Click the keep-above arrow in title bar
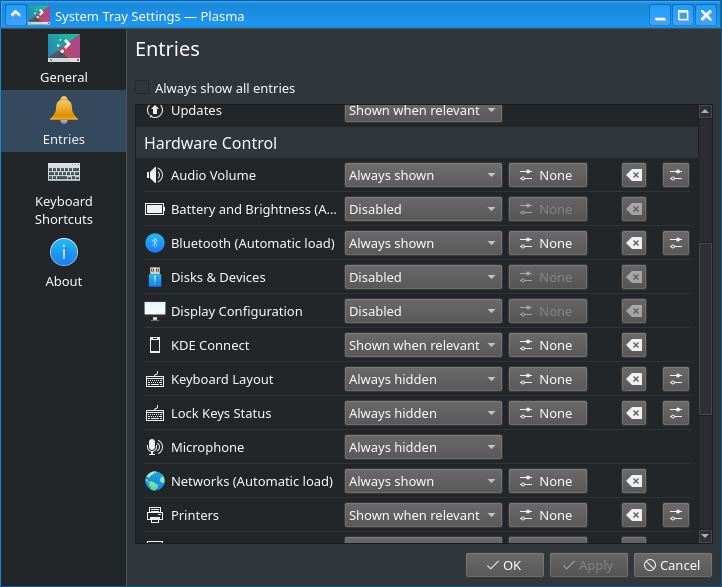The width and height of the screenshot is (722, 587). pyautogui.click(x=16, y=16)
